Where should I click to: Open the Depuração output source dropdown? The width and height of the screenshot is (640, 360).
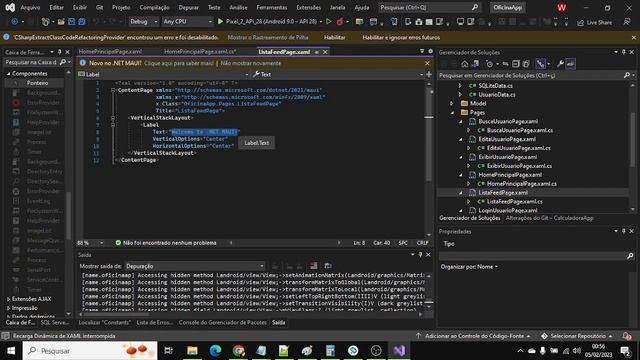click(x=195, y=266)
